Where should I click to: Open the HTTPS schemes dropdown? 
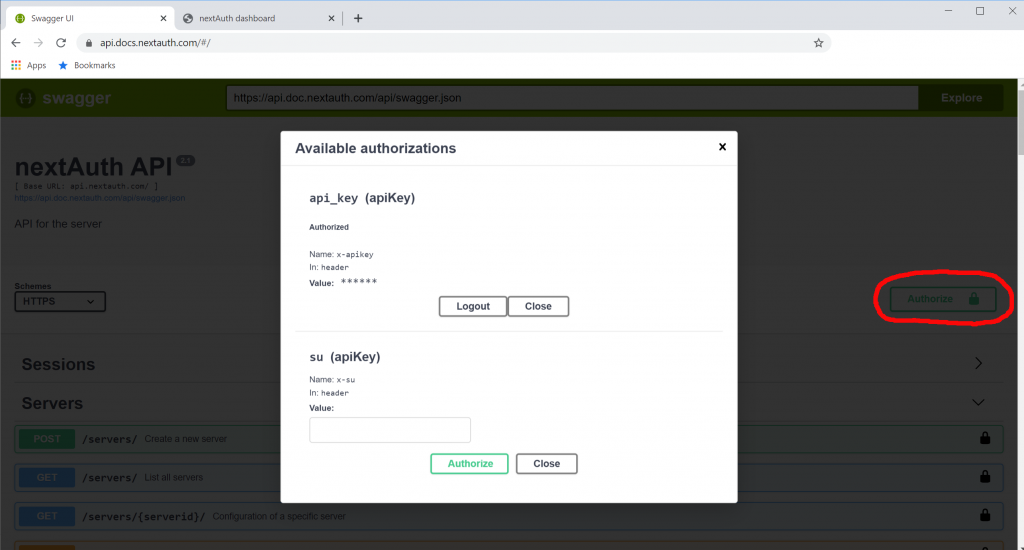[60, 301]
